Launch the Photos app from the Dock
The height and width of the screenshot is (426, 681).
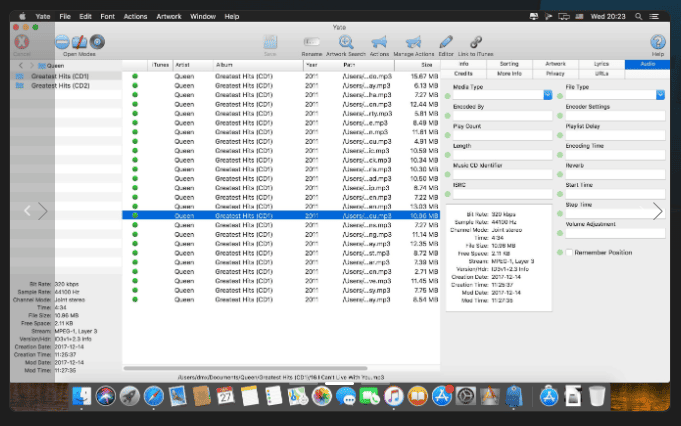[322, 396]
